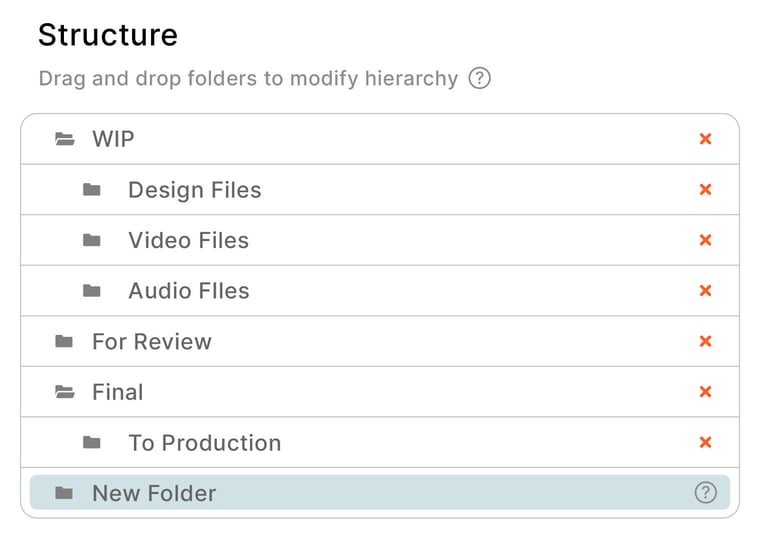Click the New Folder row's folder icon
Viewport: 760px width, 541px height.
point(65,493)
